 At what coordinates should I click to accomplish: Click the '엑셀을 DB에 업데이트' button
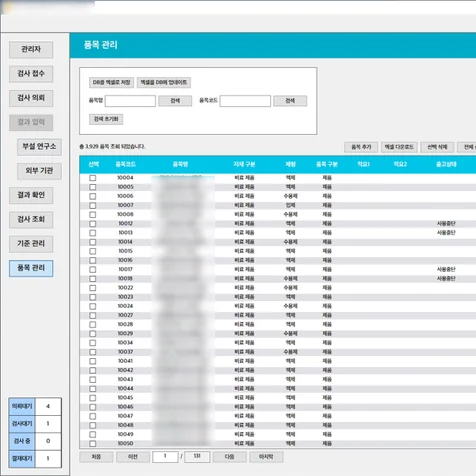click(164, 82)
